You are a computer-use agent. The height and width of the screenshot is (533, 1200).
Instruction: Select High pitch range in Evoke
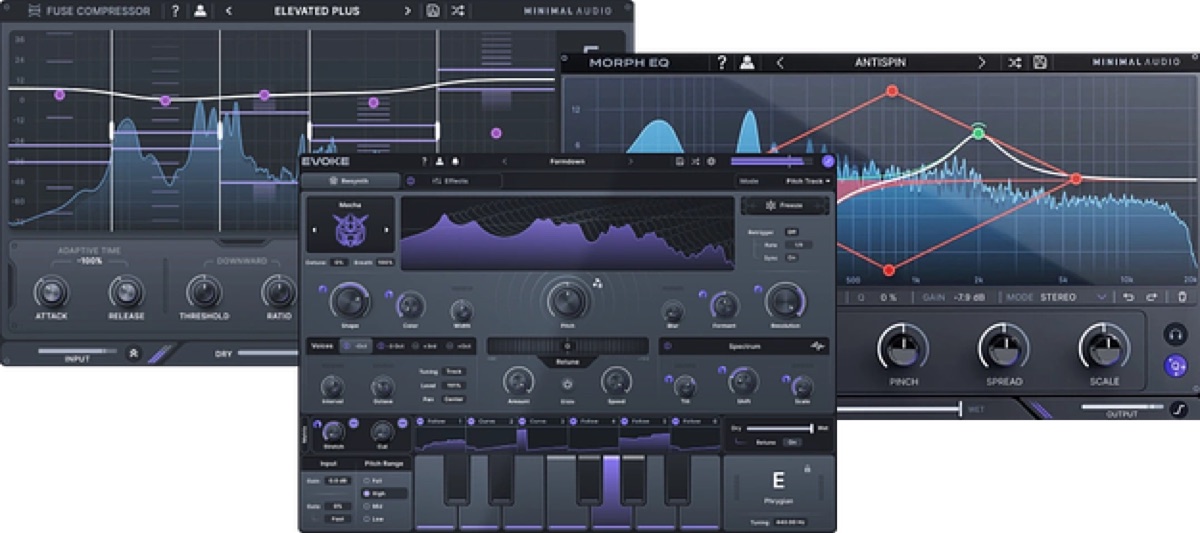click(x=384, y=493)
